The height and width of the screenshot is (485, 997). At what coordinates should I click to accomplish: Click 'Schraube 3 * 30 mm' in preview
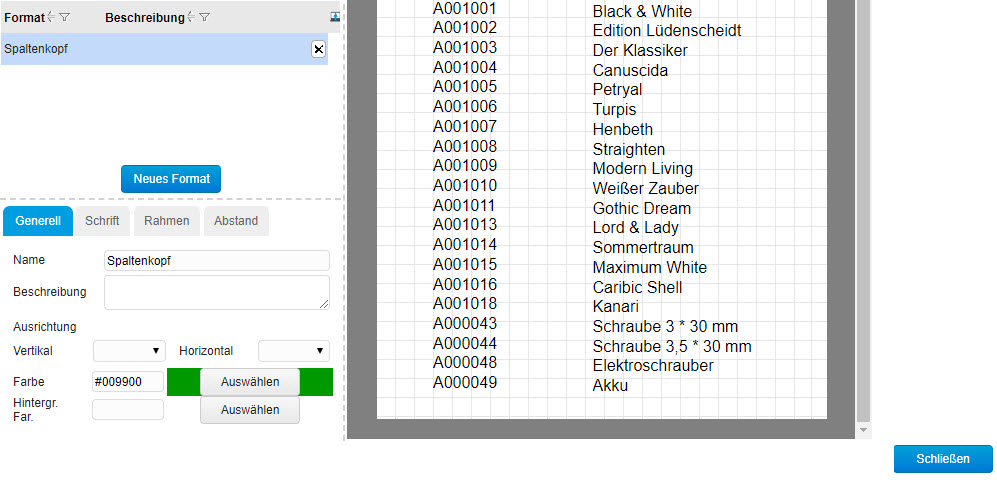pyautogui.click(x=665, y=327)
